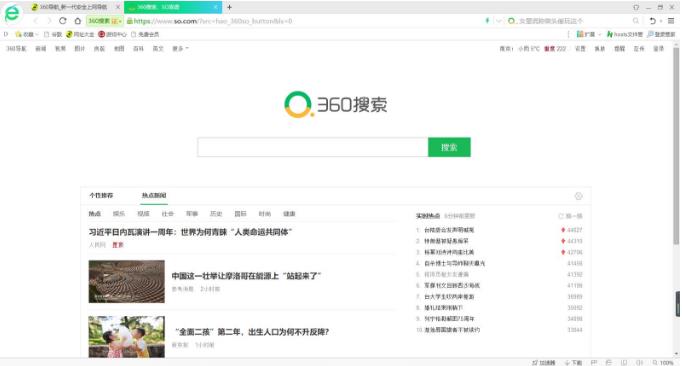Open hot search item ranked 10
The width and height of the screenshot is (682, 366).
(452, 330)
